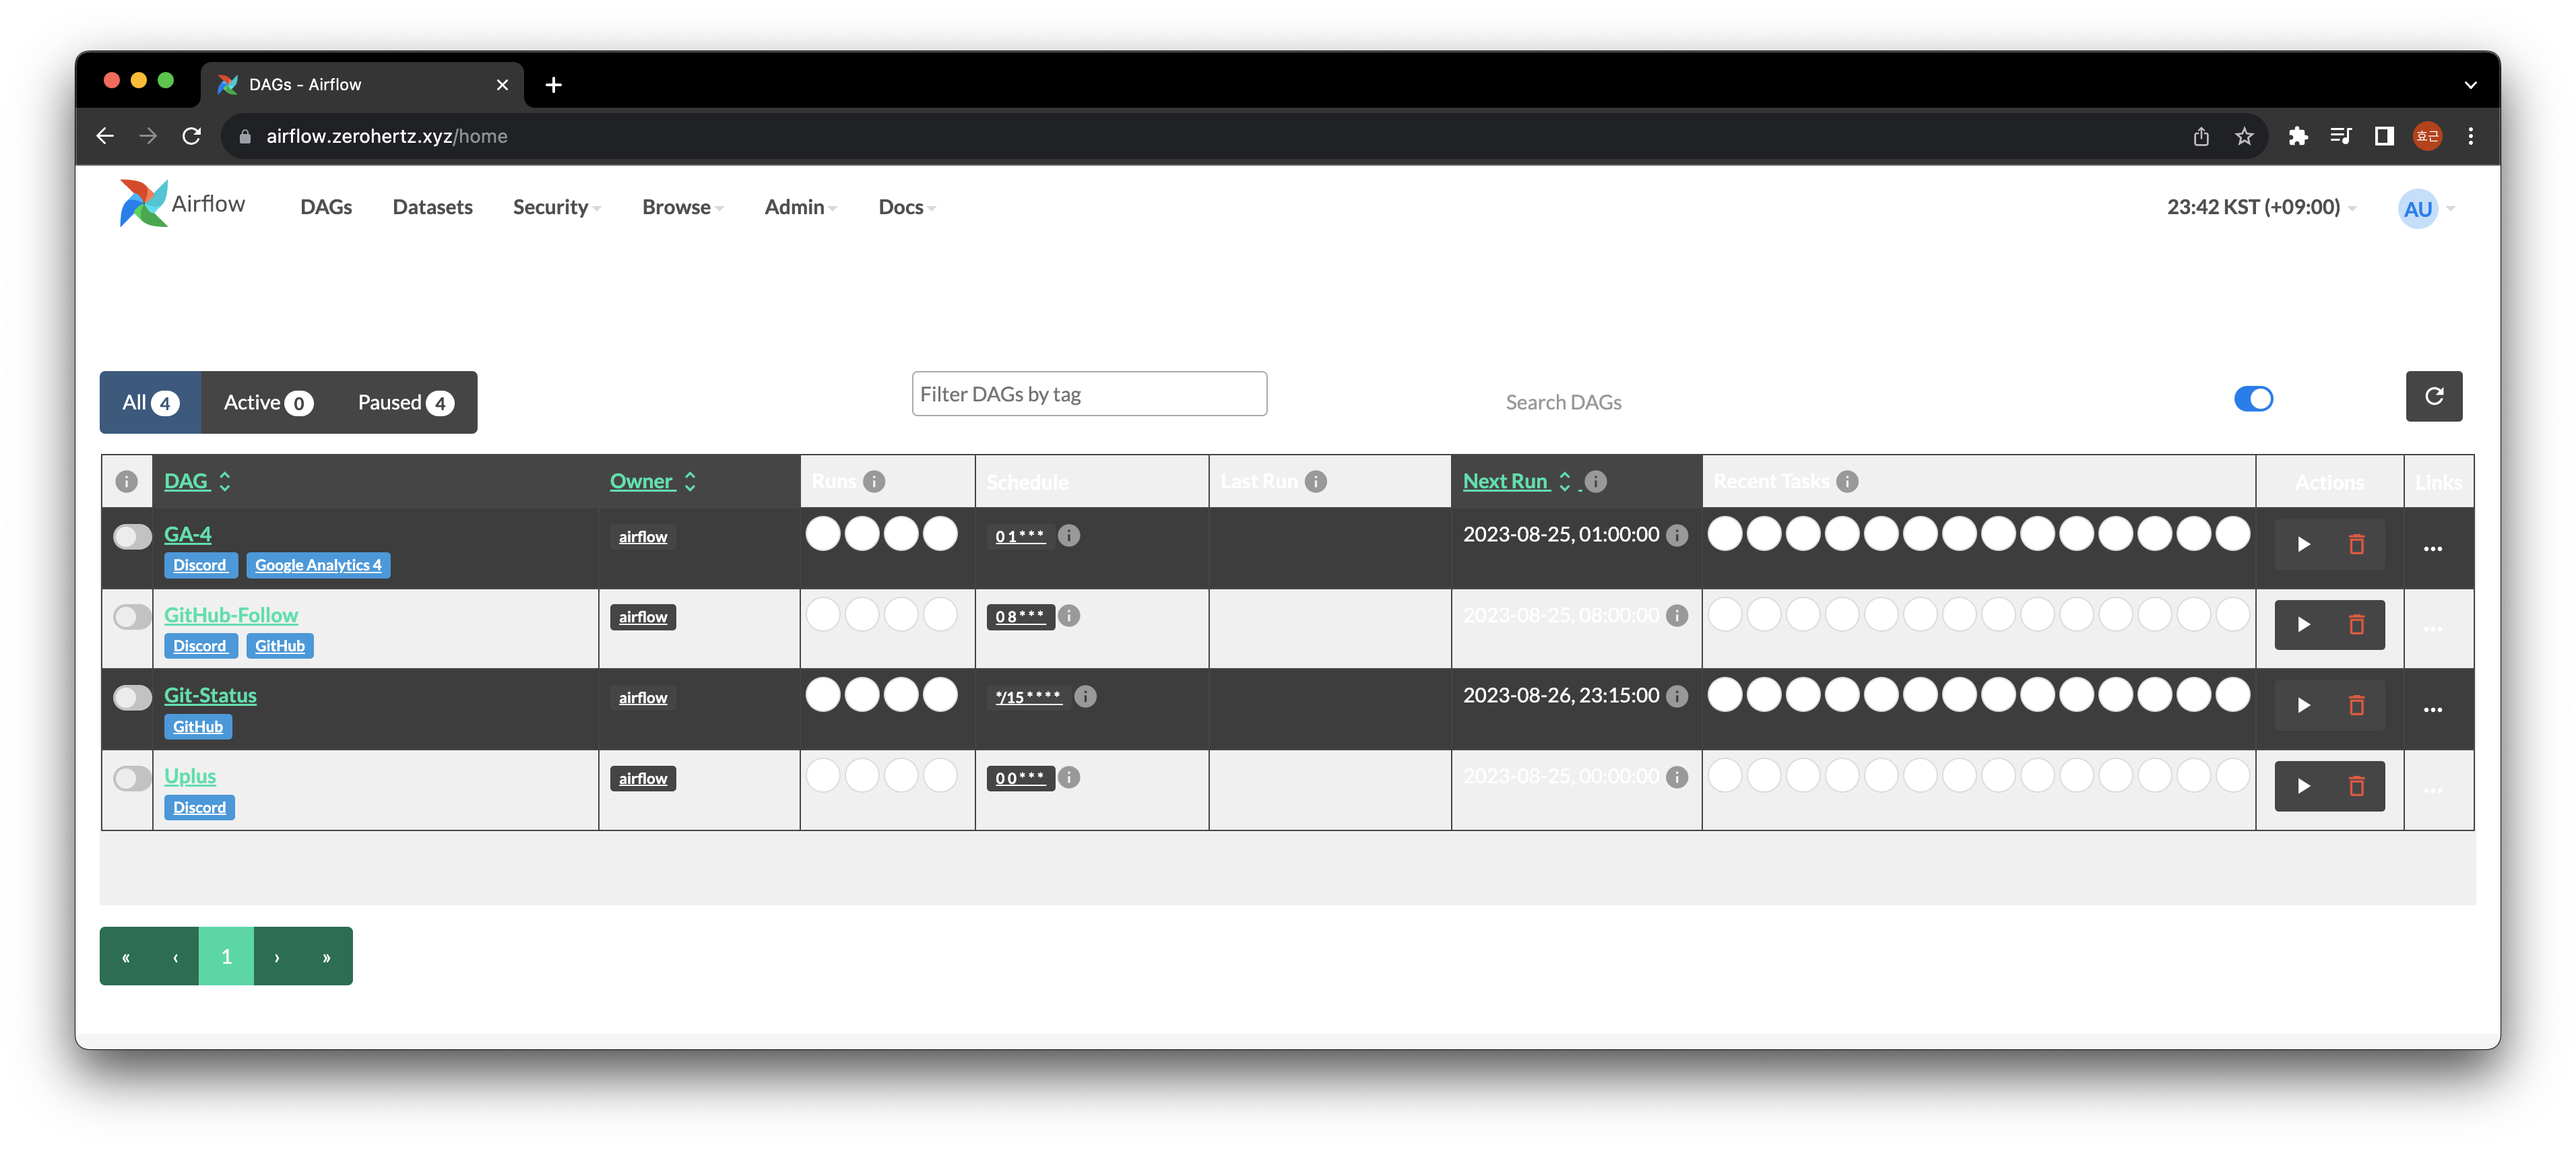The width and height of the screenshot is (2576, 1149).
Task: Select the All 4 filter tab
Action: pyautogui.click(x=150, y=403)
